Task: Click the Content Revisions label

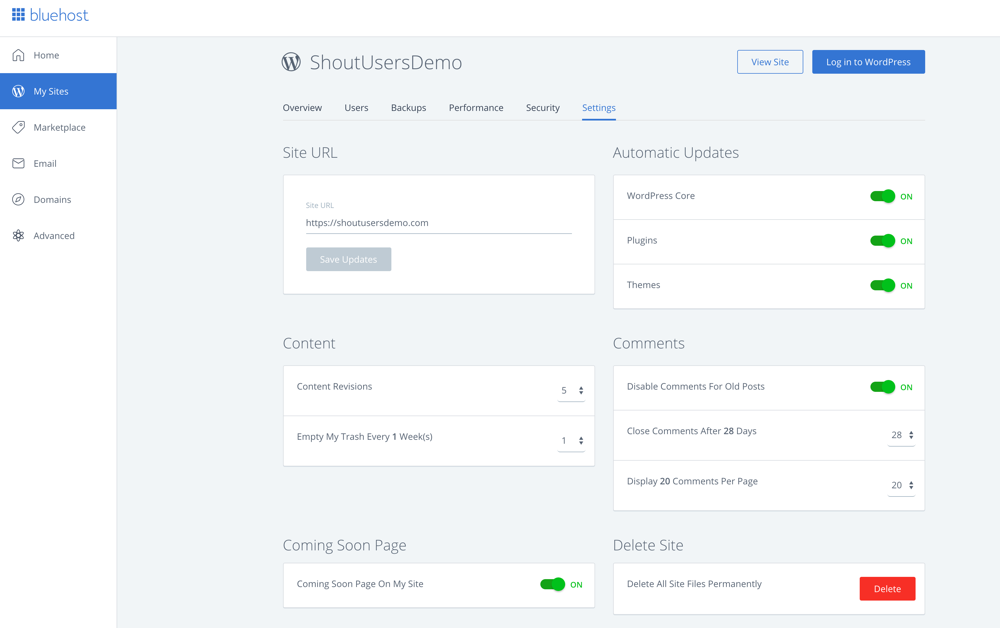Action: tap(334, 386)
